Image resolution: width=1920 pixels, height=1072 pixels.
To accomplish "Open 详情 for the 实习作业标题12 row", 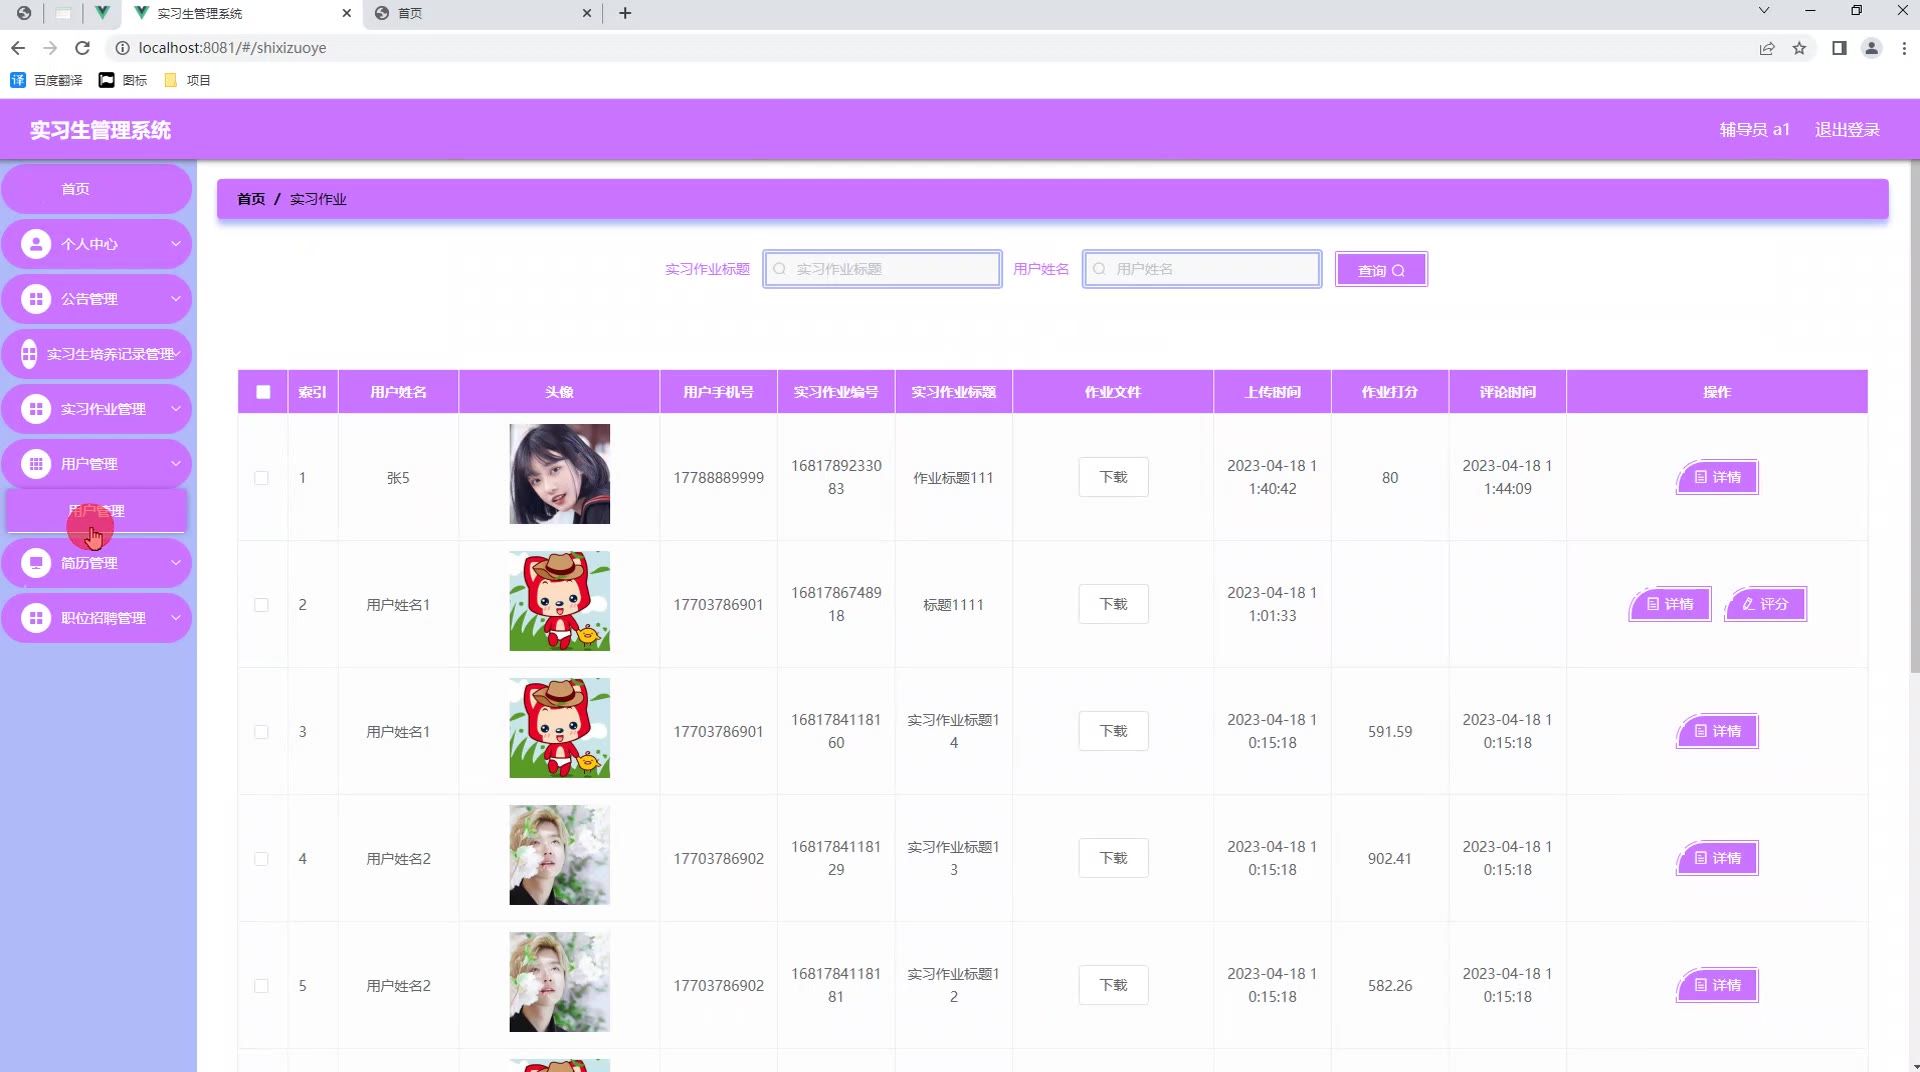I will coord(1717,985).
